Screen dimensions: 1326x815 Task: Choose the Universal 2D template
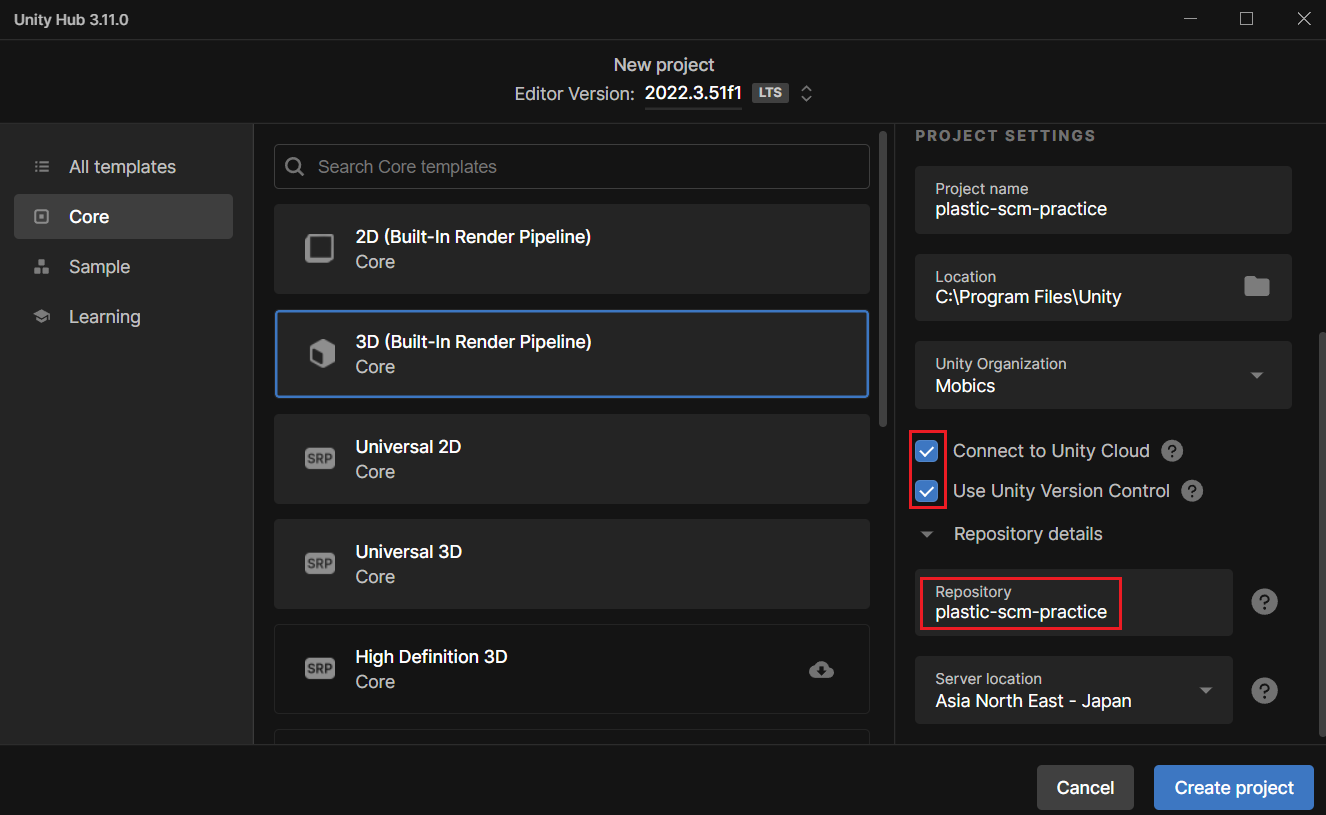[x=572, y=459]
